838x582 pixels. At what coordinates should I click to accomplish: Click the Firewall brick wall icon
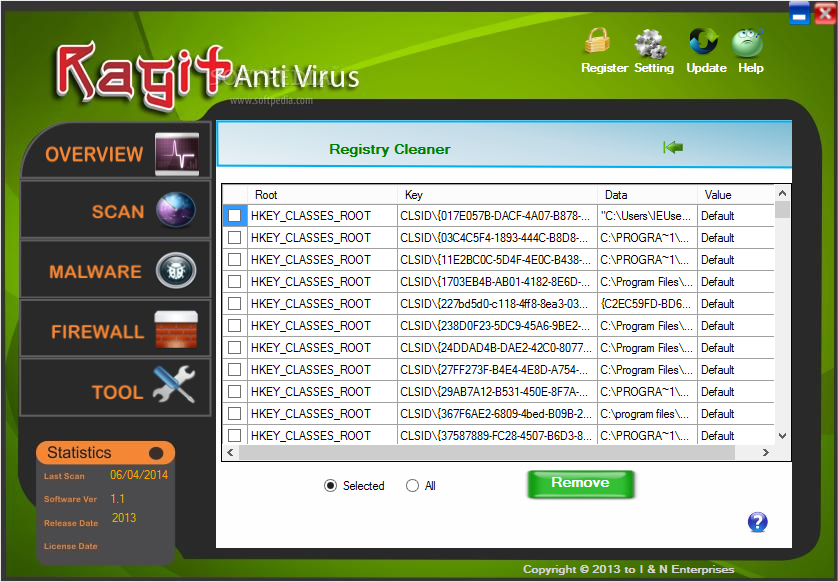pyautogui.click(x=176, y=329)
